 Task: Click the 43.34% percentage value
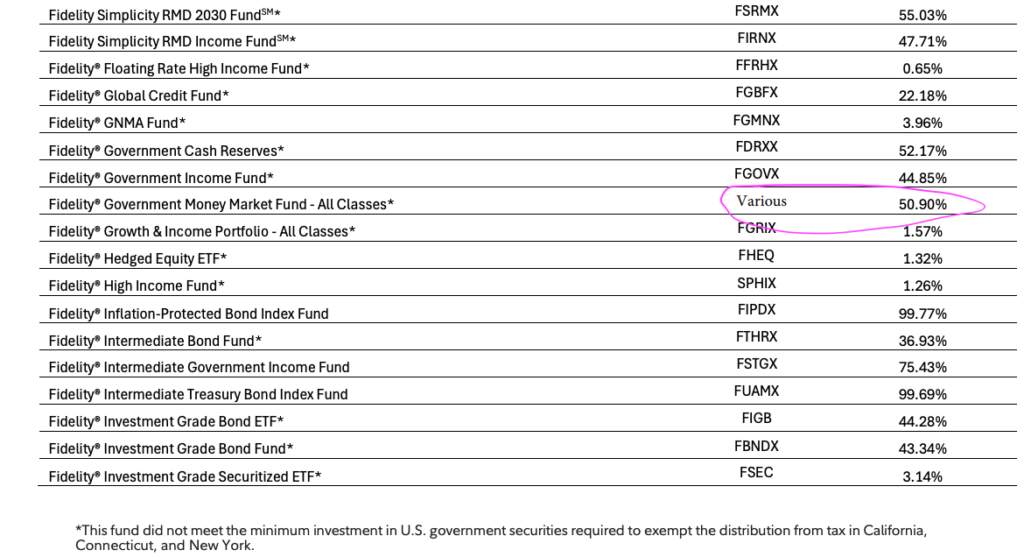(x=924, y=448)
